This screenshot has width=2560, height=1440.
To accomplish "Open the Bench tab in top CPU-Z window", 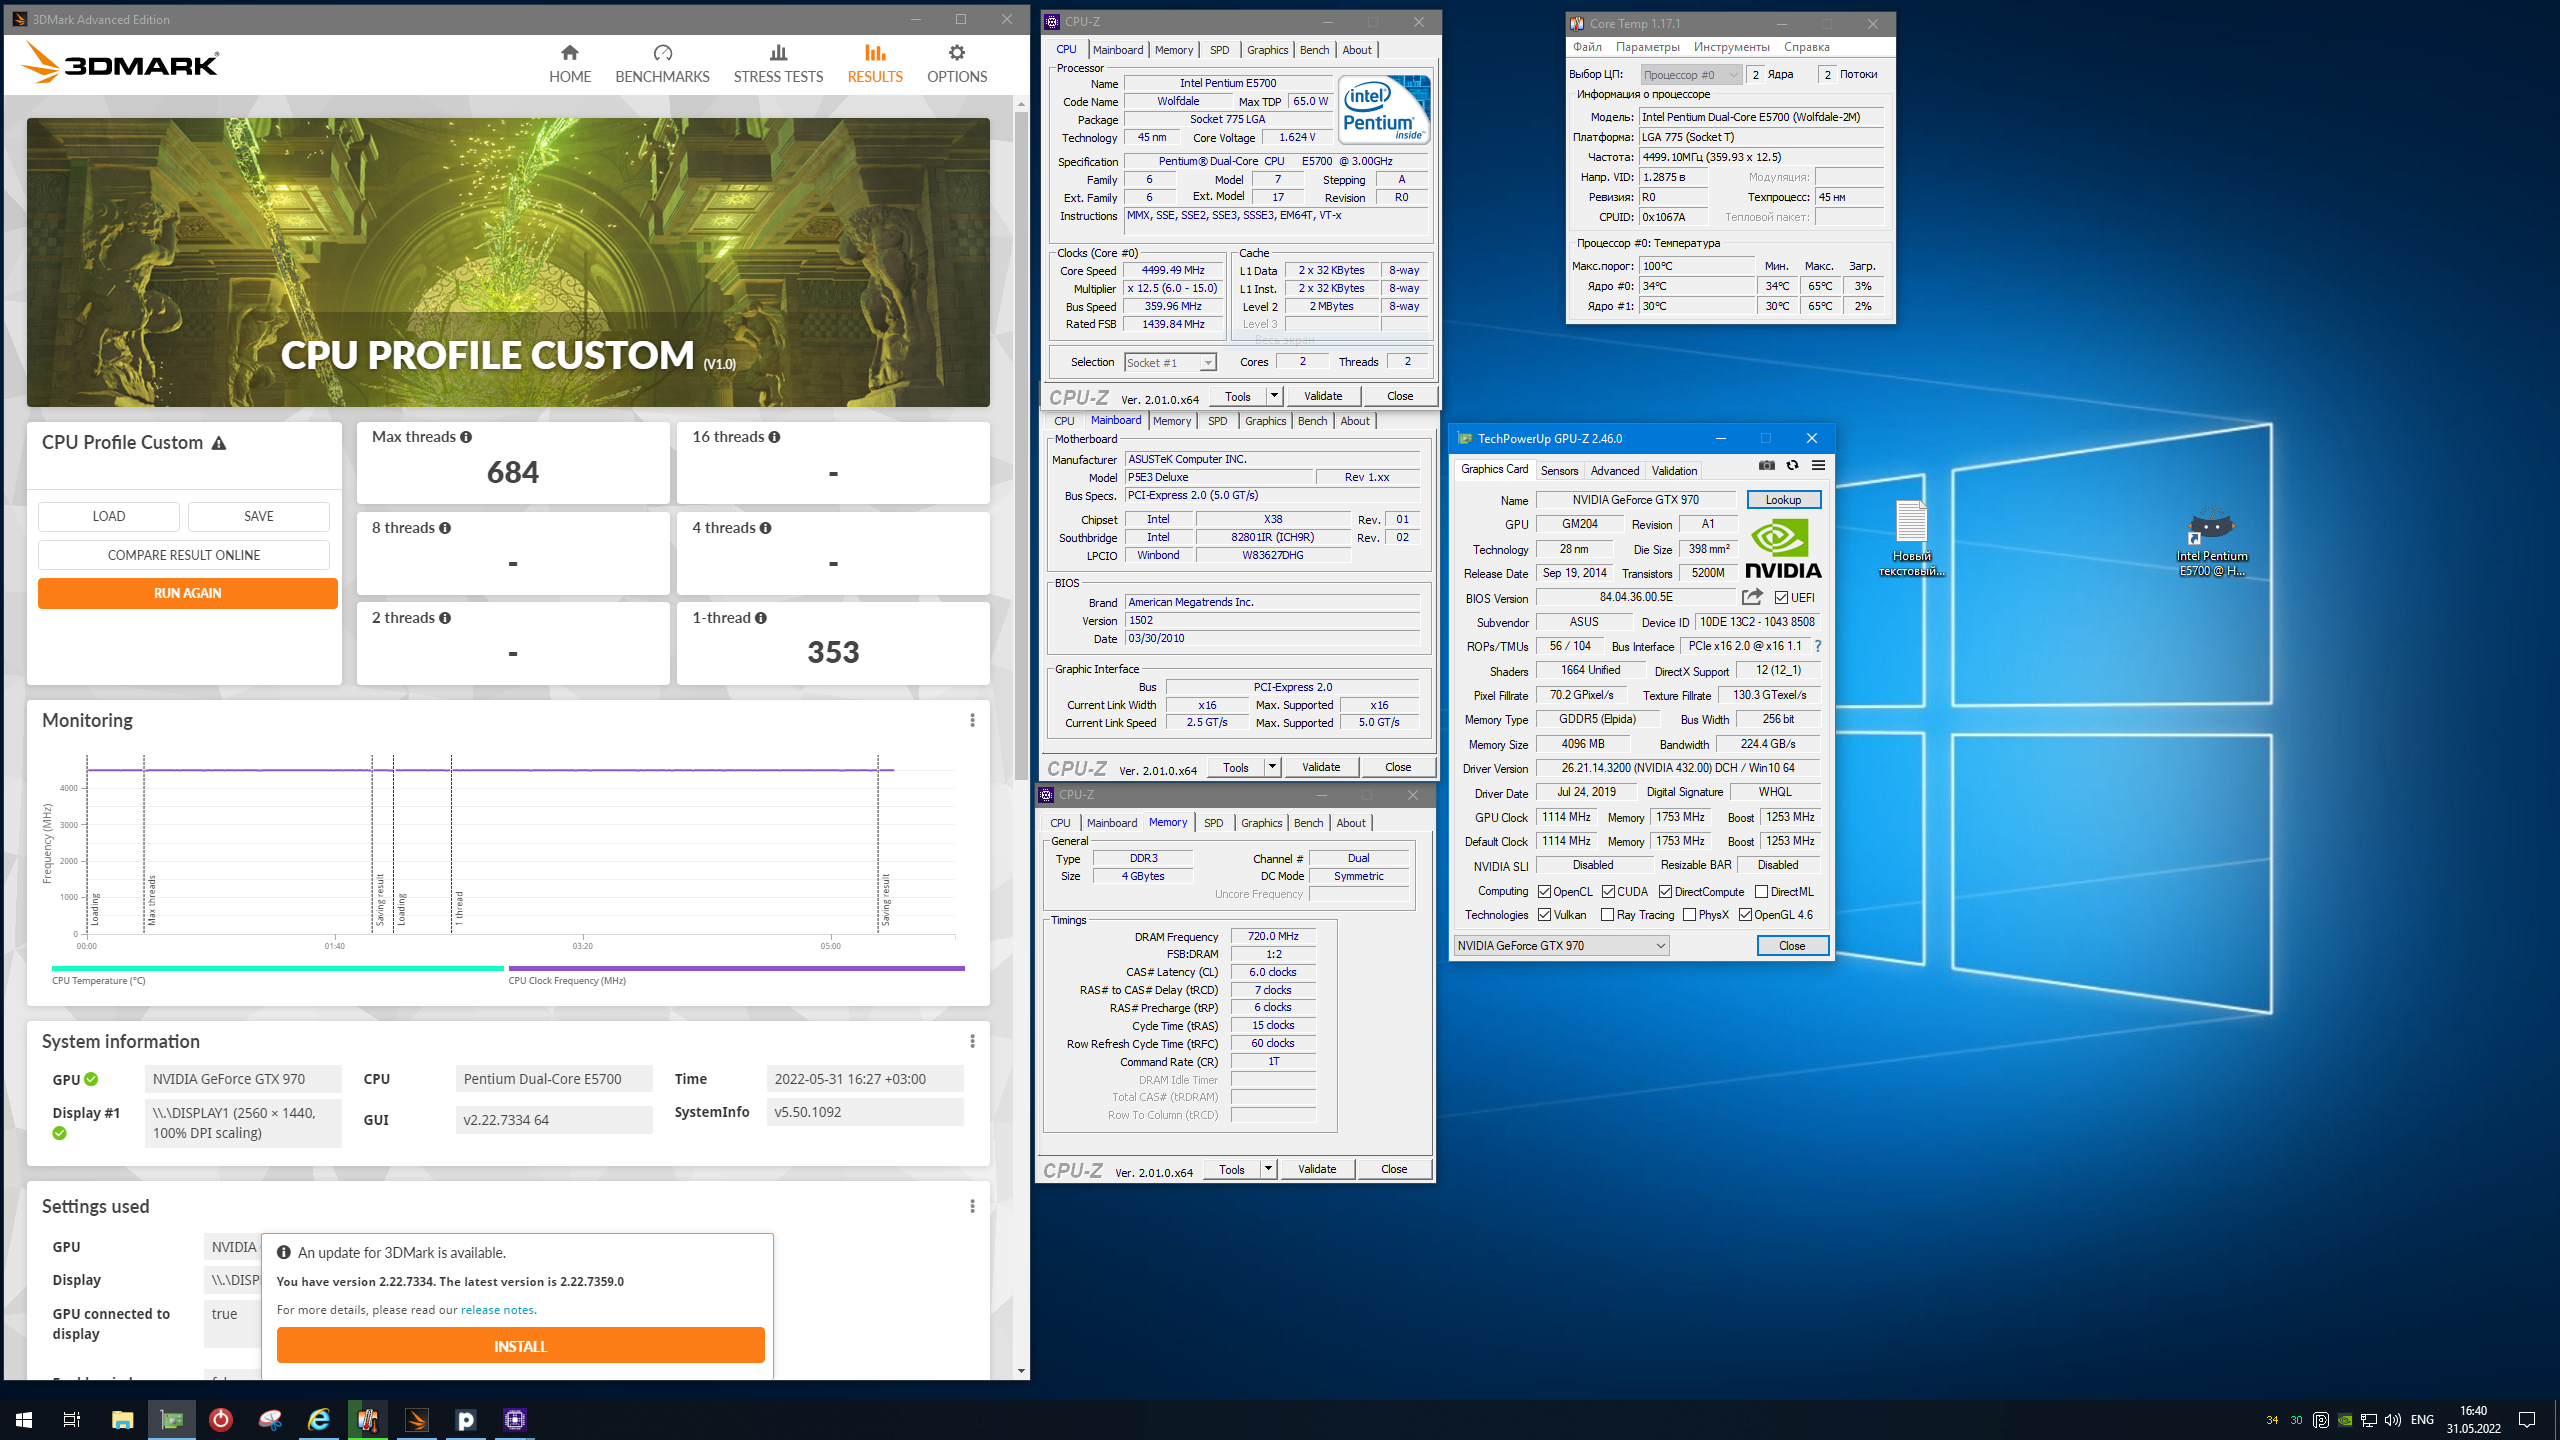I will point(1314,50).
